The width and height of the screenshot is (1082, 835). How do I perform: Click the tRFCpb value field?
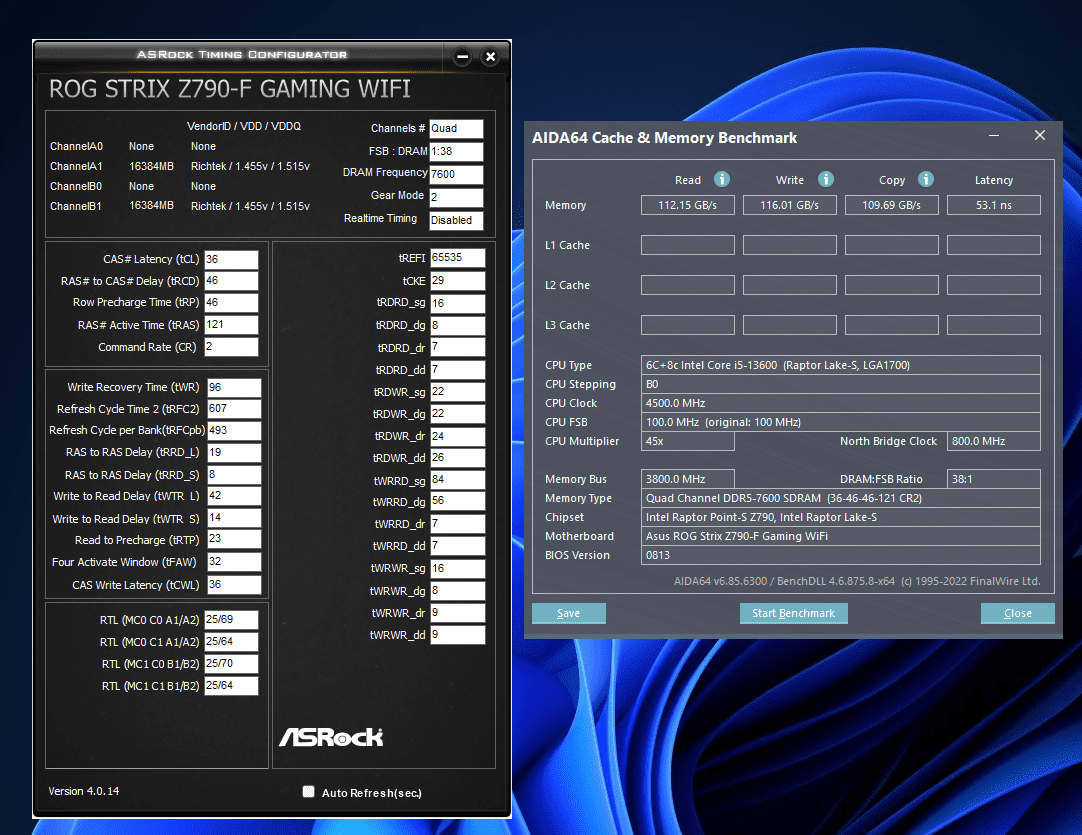[234, 431]
